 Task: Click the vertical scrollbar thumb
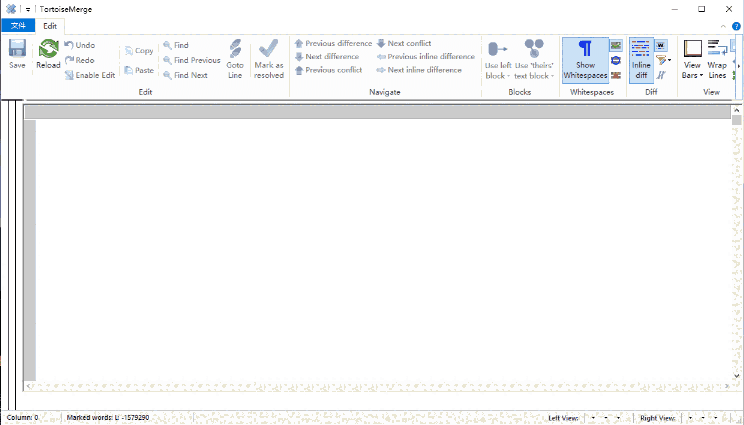[x=736, y=120]
